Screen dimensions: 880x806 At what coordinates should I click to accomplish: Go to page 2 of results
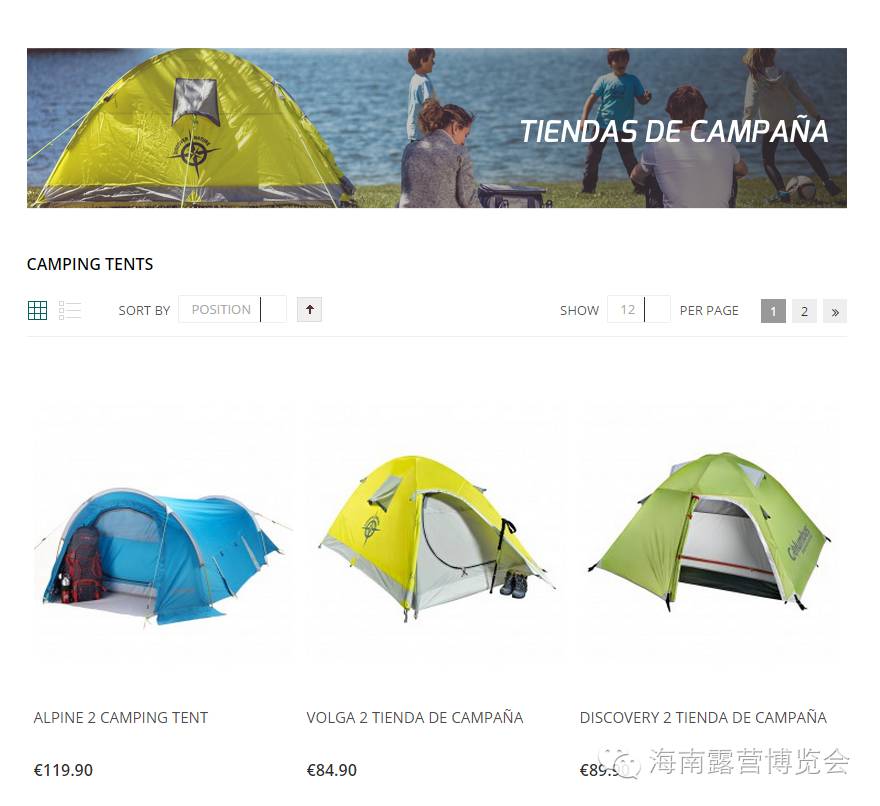(804, 312)
